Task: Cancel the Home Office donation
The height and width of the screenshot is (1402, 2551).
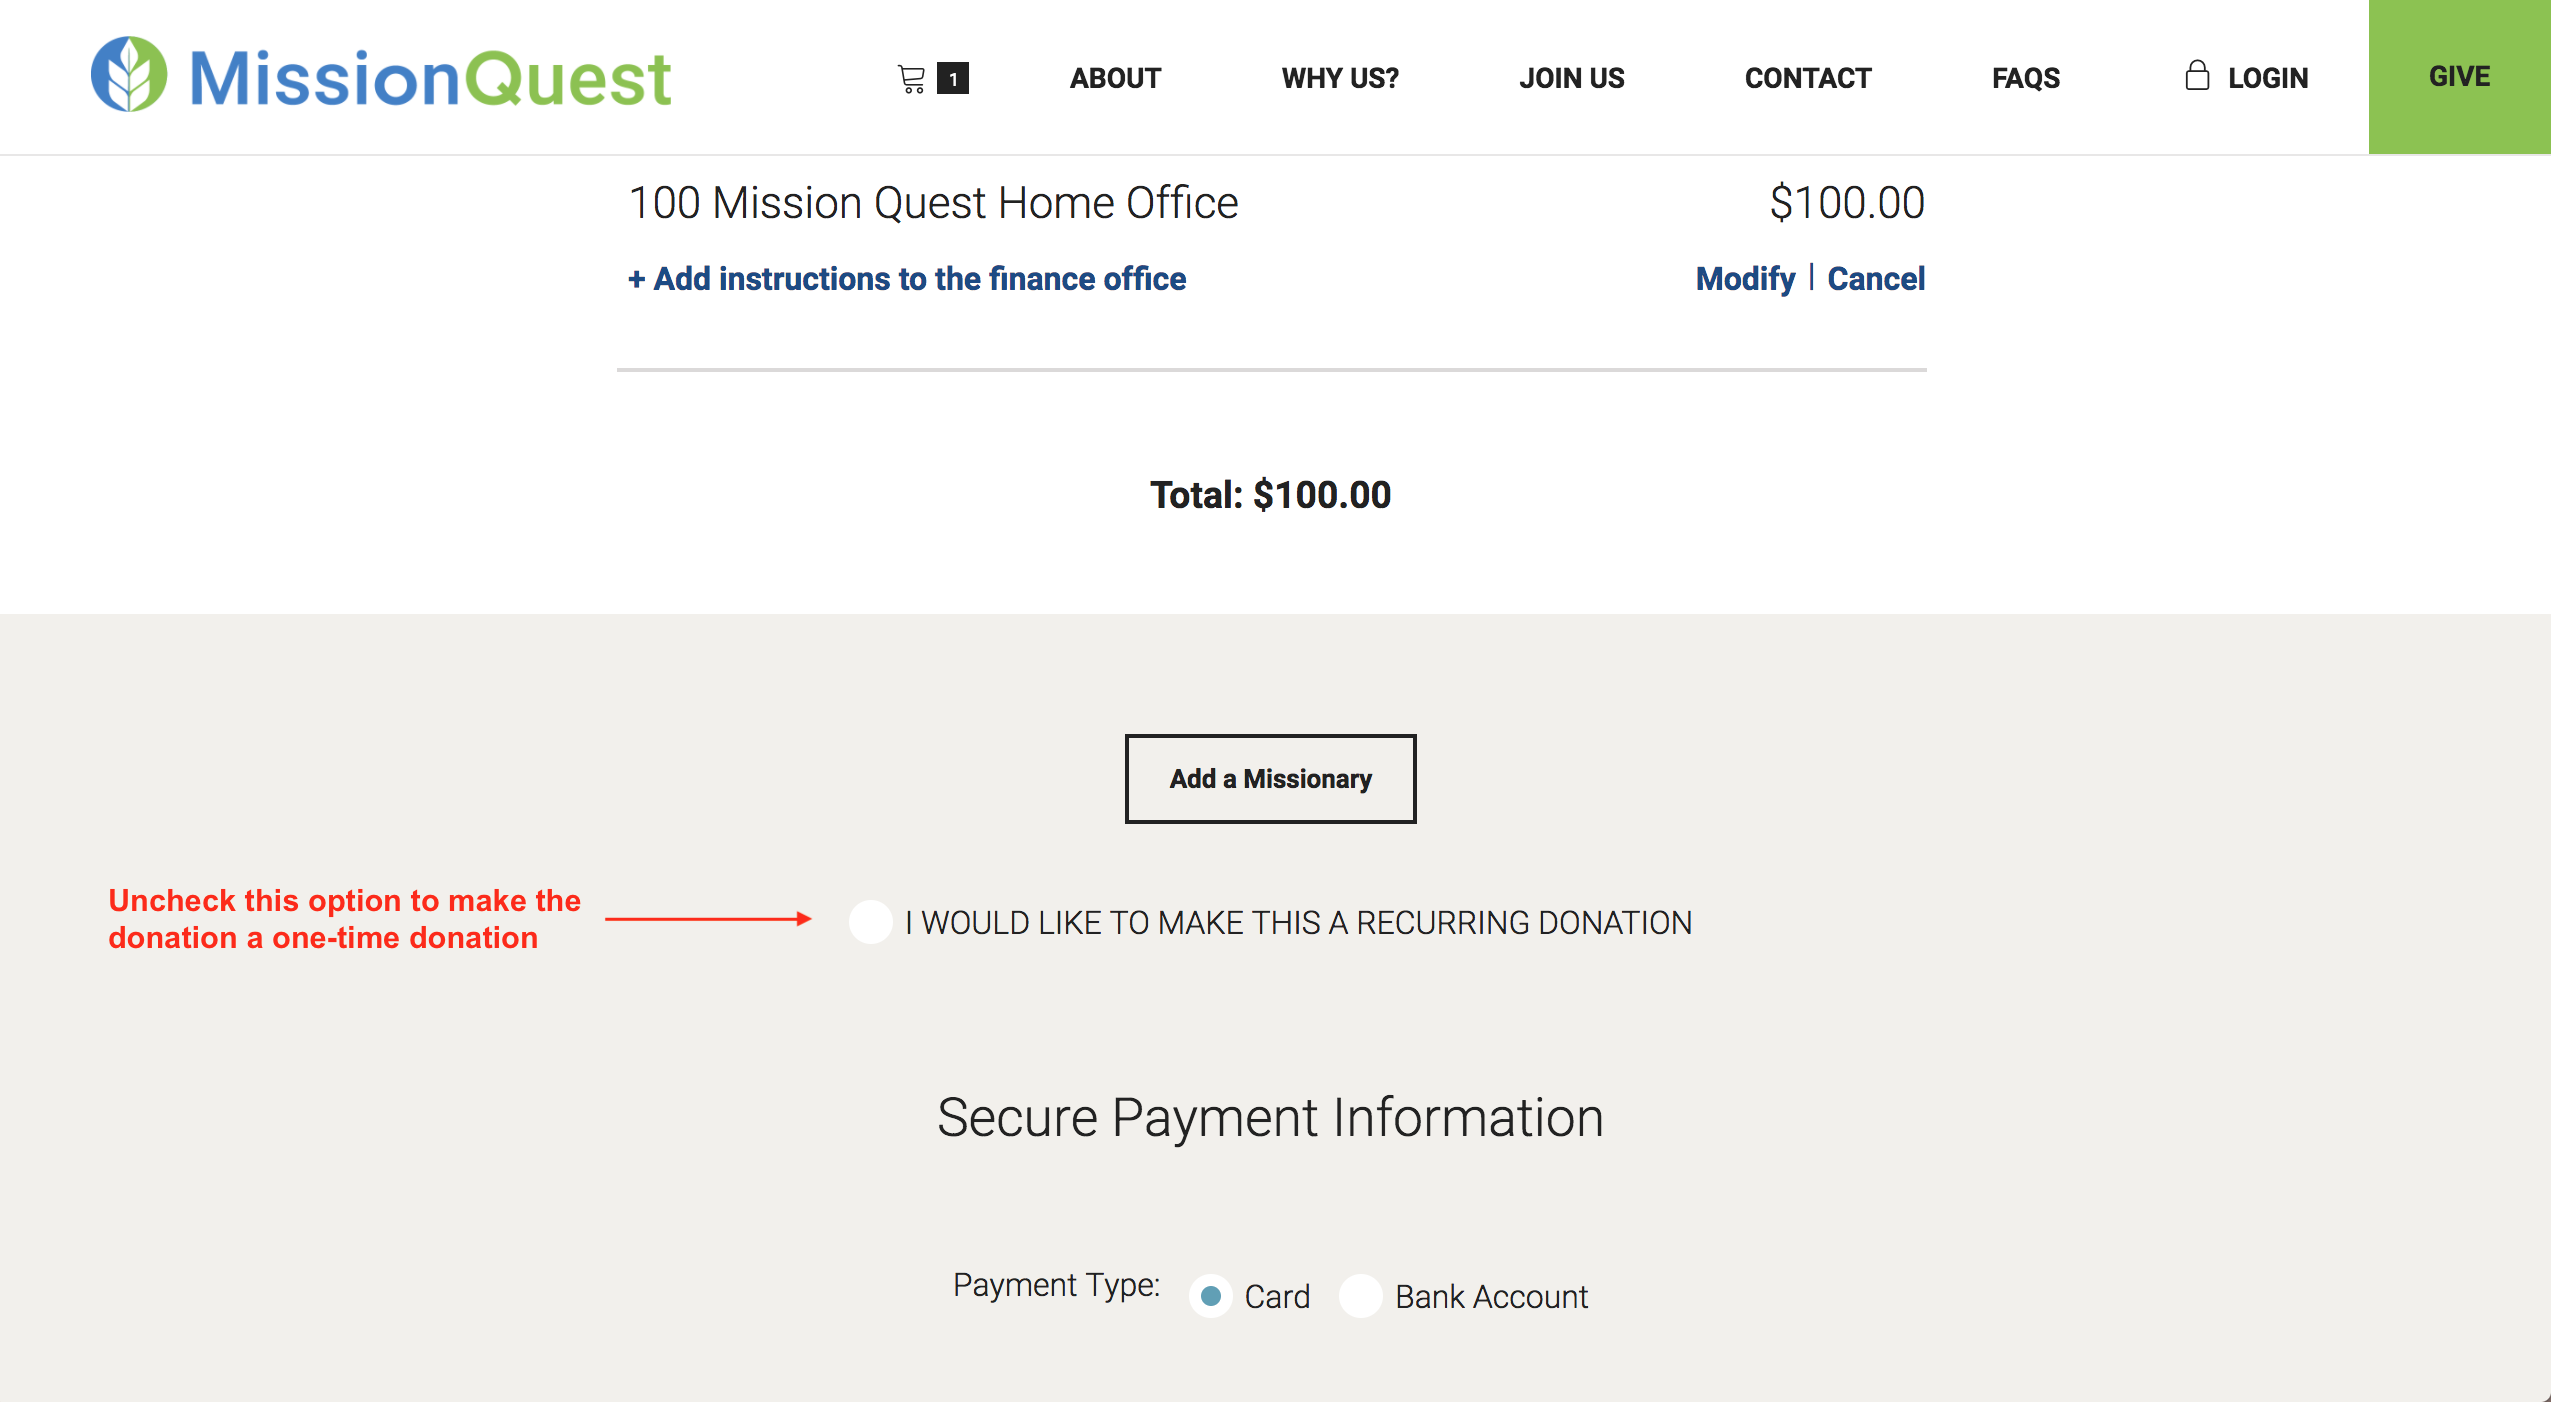Action: point(1876,279)
